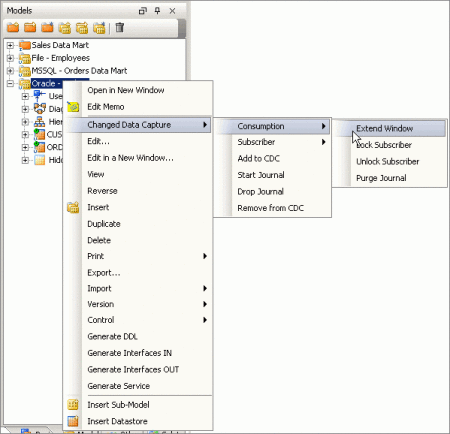Open the Version submenu arrow
Image resolution: width=450 pixels, height=434 pixels.
pyautogui.click(x=205, y=304)
